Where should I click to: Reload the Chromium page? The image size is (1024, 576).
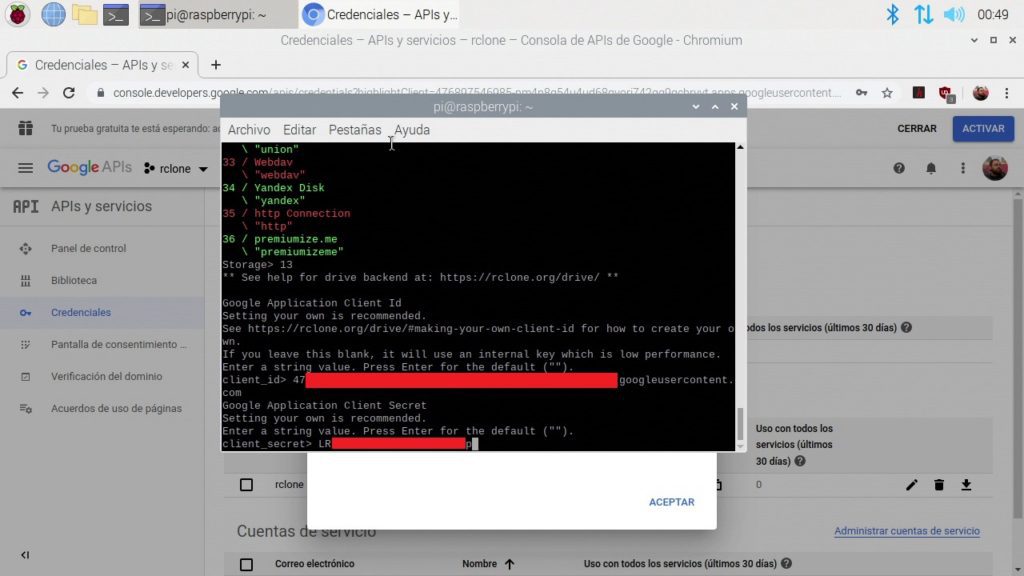69,93
